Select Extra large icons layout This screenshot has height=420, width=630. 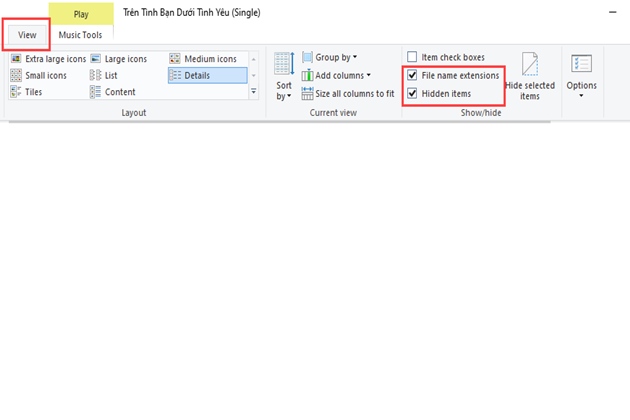point(48,59)
